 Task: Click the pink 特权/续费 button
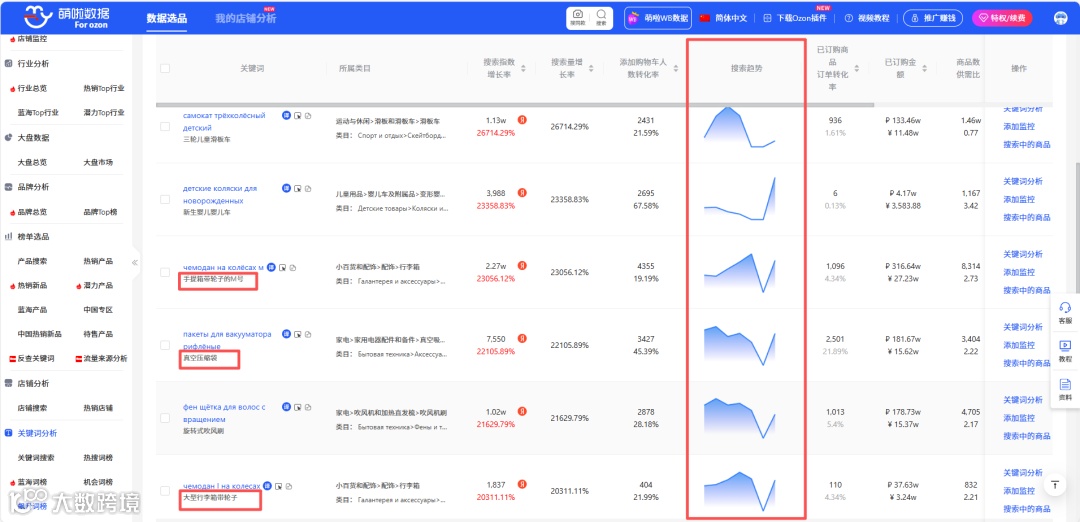[x=1002, y=19]
